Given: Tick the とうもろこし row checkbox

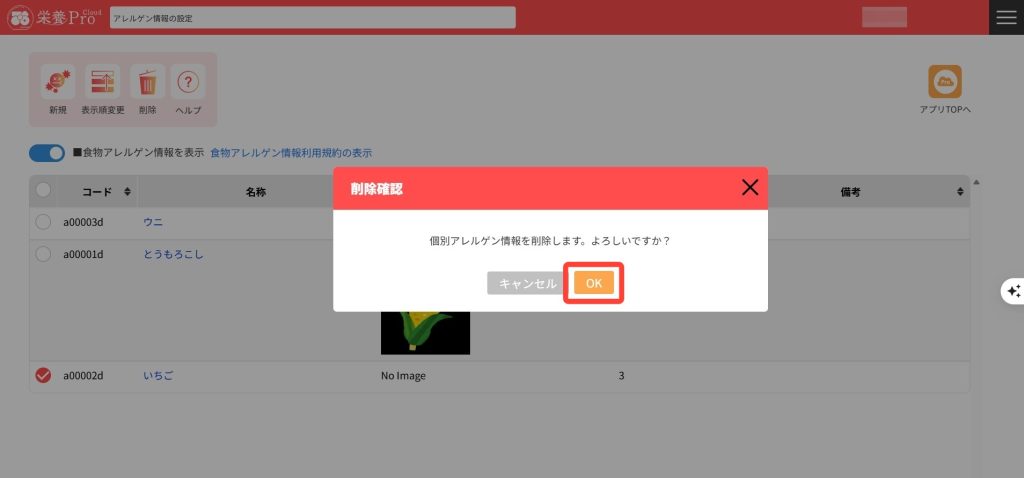Looking at the screenshot, I should [x=43, y=254].
